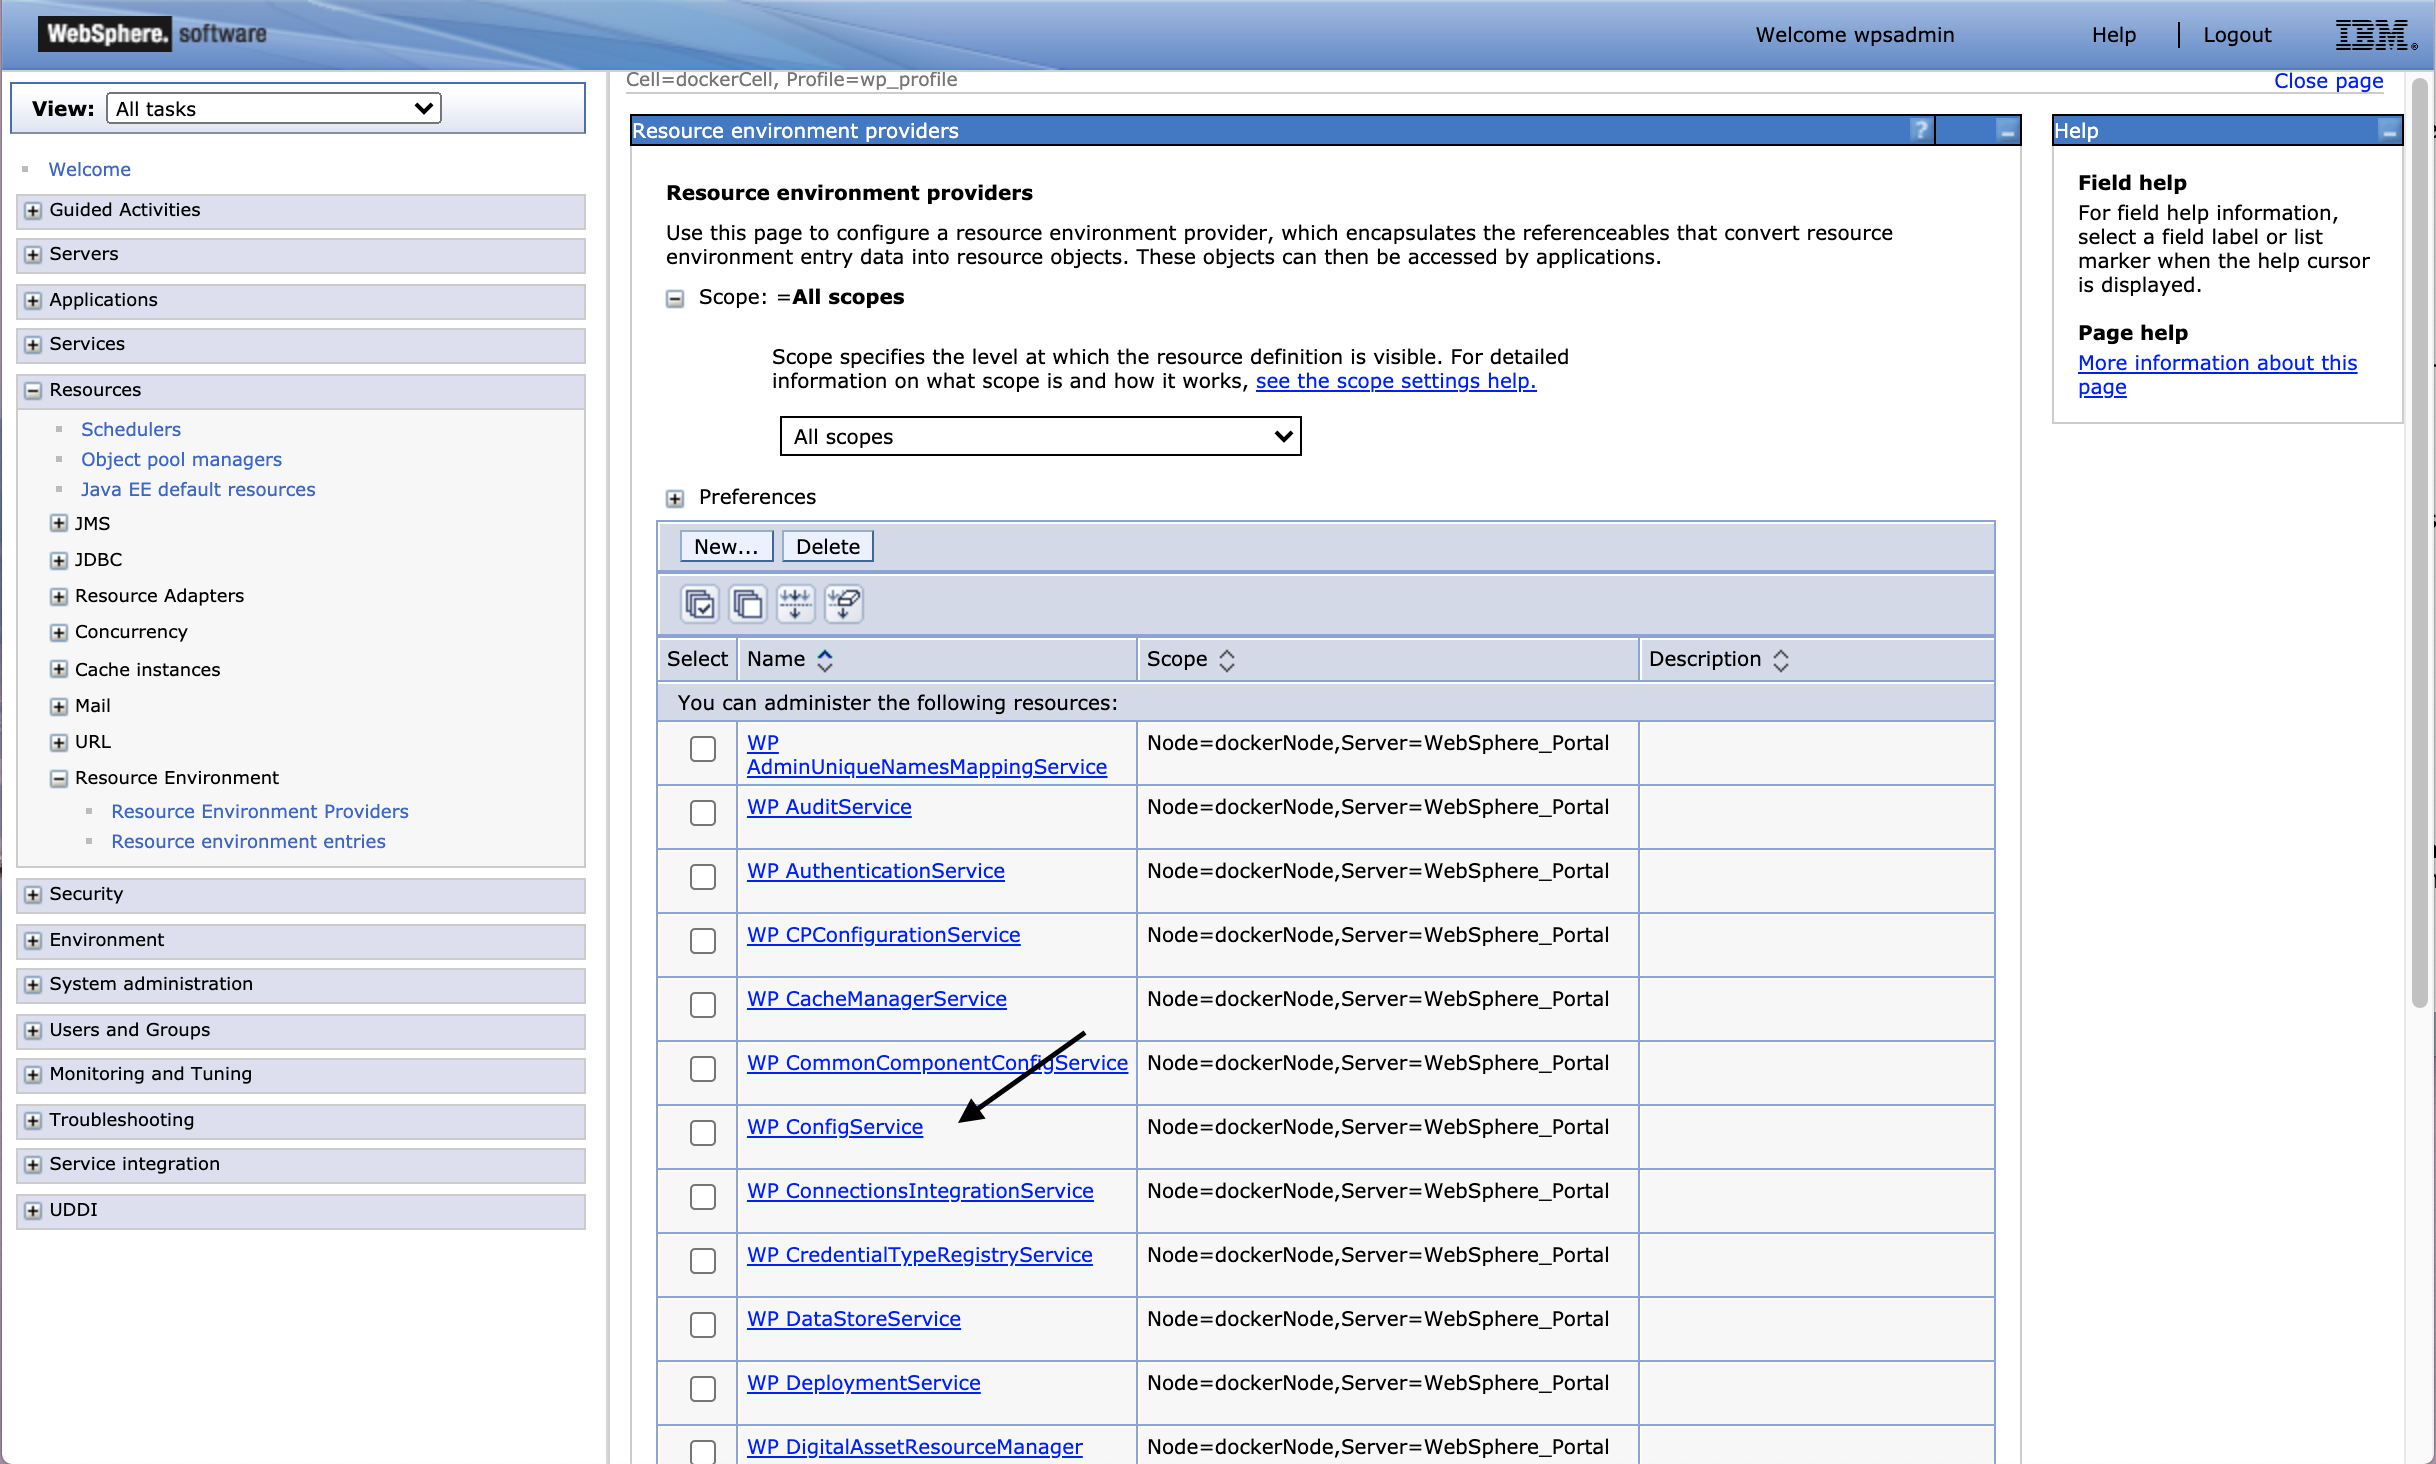The height and width of the screenshot is (1464, 2436).
Task: Select the WP AuditService checkbox
Action: click(x=703, y=814)
